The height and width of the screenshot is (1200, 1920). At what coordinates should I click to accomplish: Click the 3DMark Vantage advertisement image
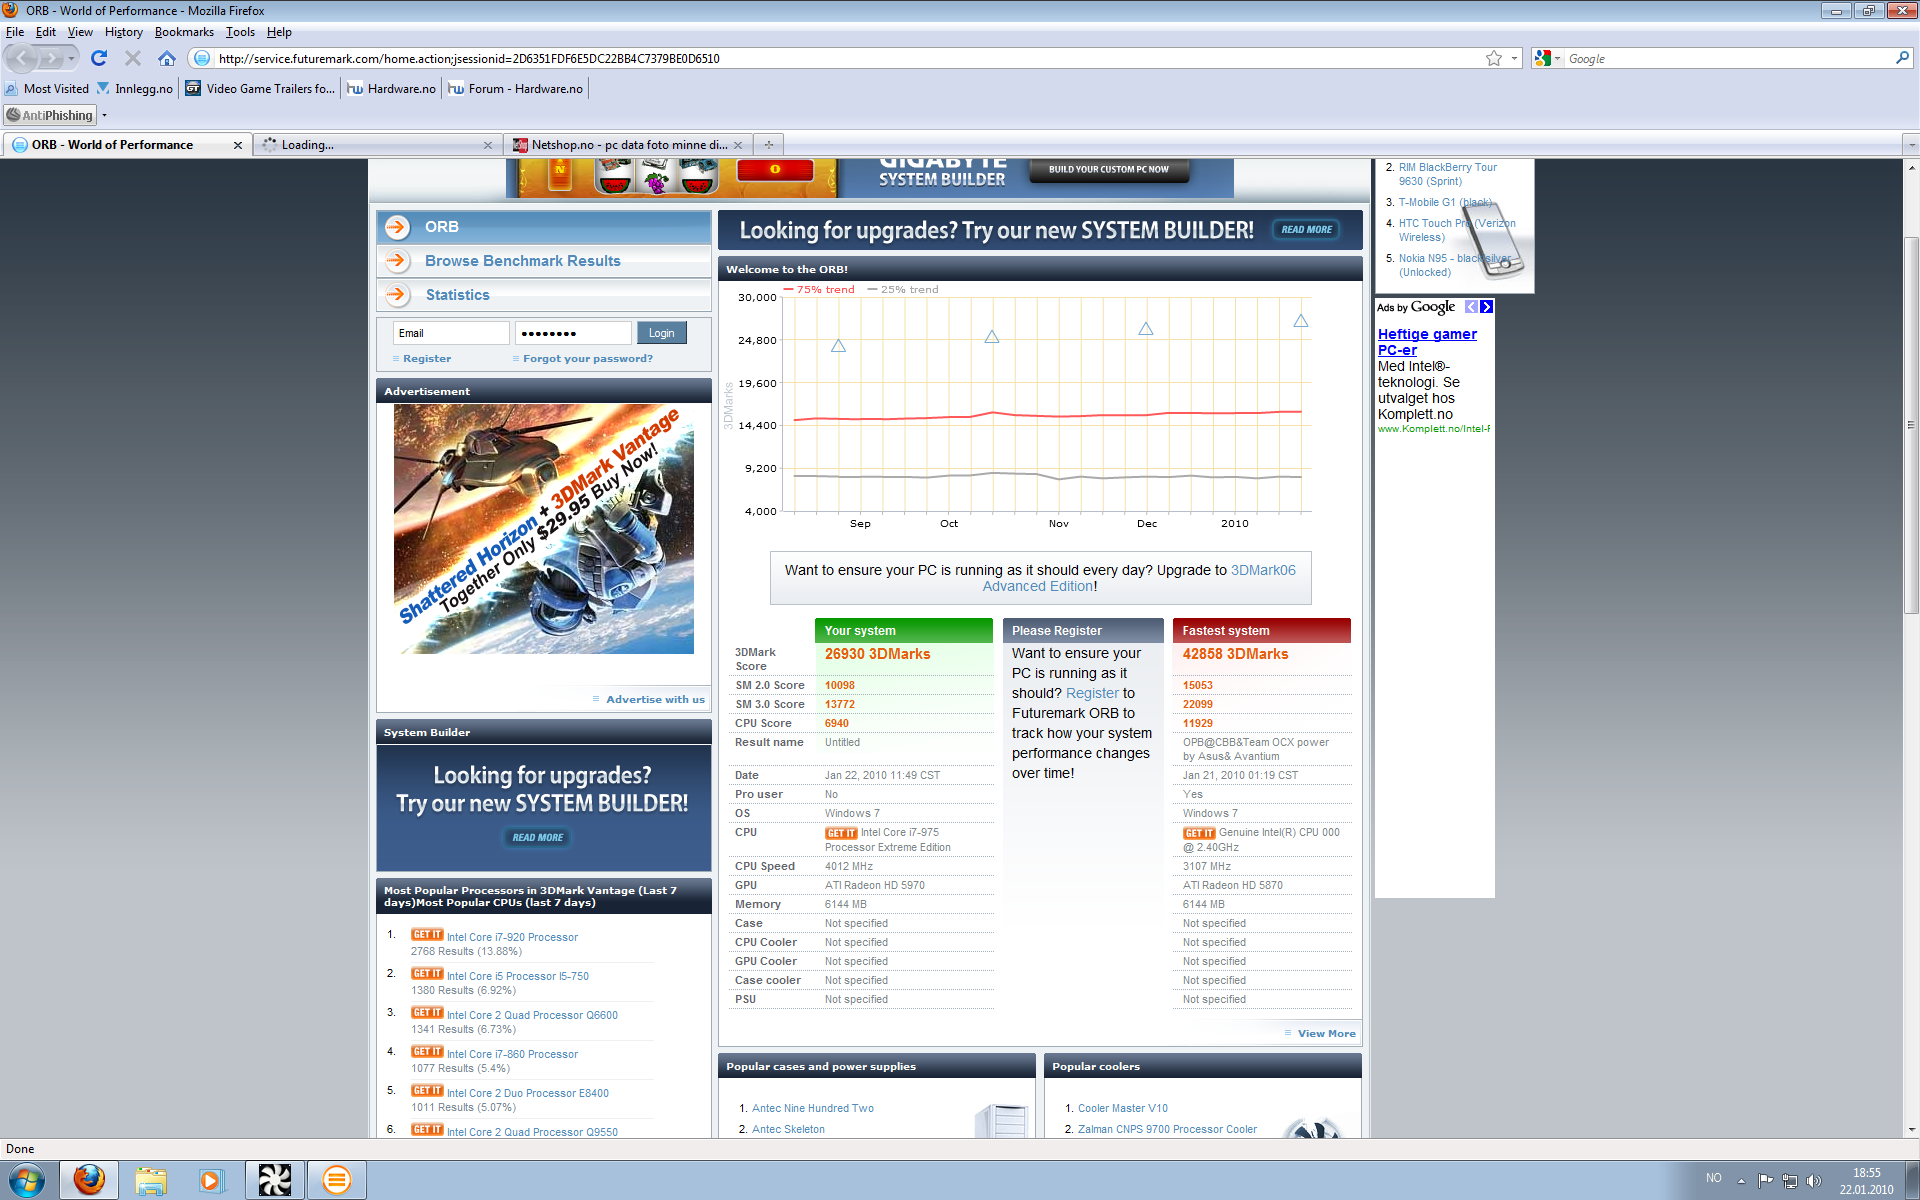544,529
